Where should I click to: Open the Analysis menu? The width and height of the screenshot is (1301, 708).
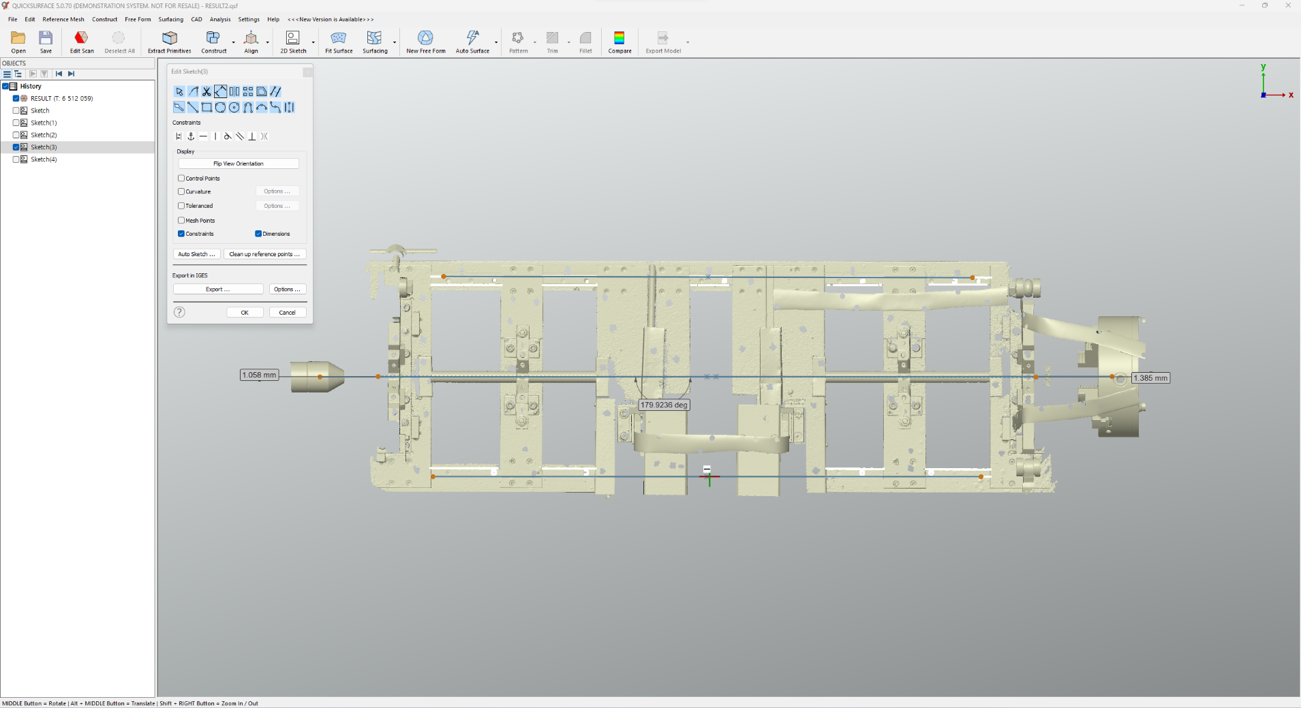(220, 19)
